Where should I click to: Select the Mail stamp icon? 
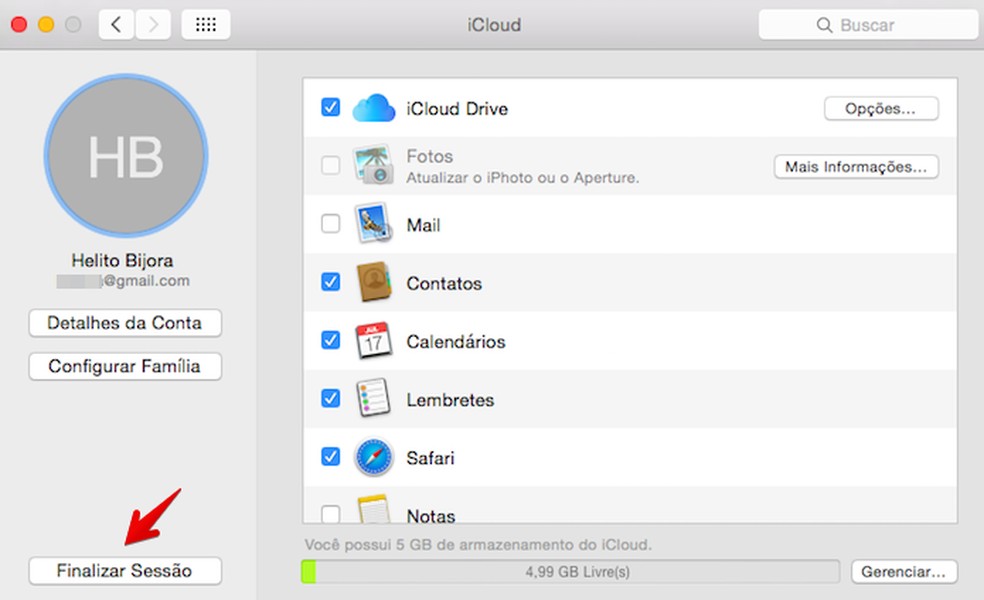pos(373,224)
